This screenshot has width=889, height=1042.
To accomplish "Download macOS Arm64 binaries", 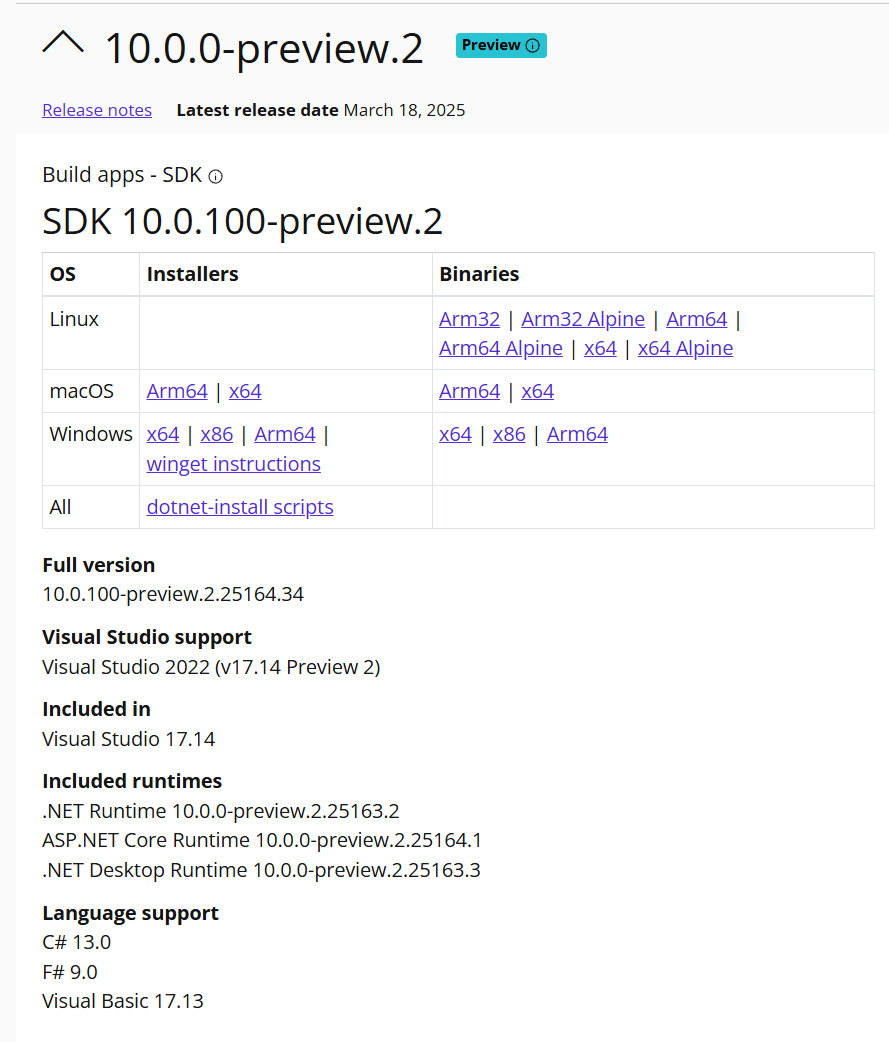I will tap(469, 391).
